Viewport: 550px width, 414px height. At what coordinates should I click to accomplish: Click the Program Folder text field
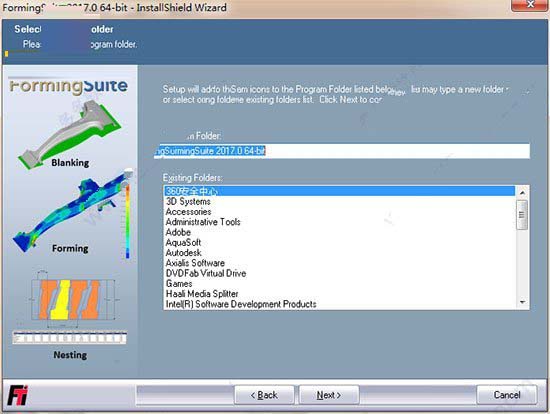342,151
